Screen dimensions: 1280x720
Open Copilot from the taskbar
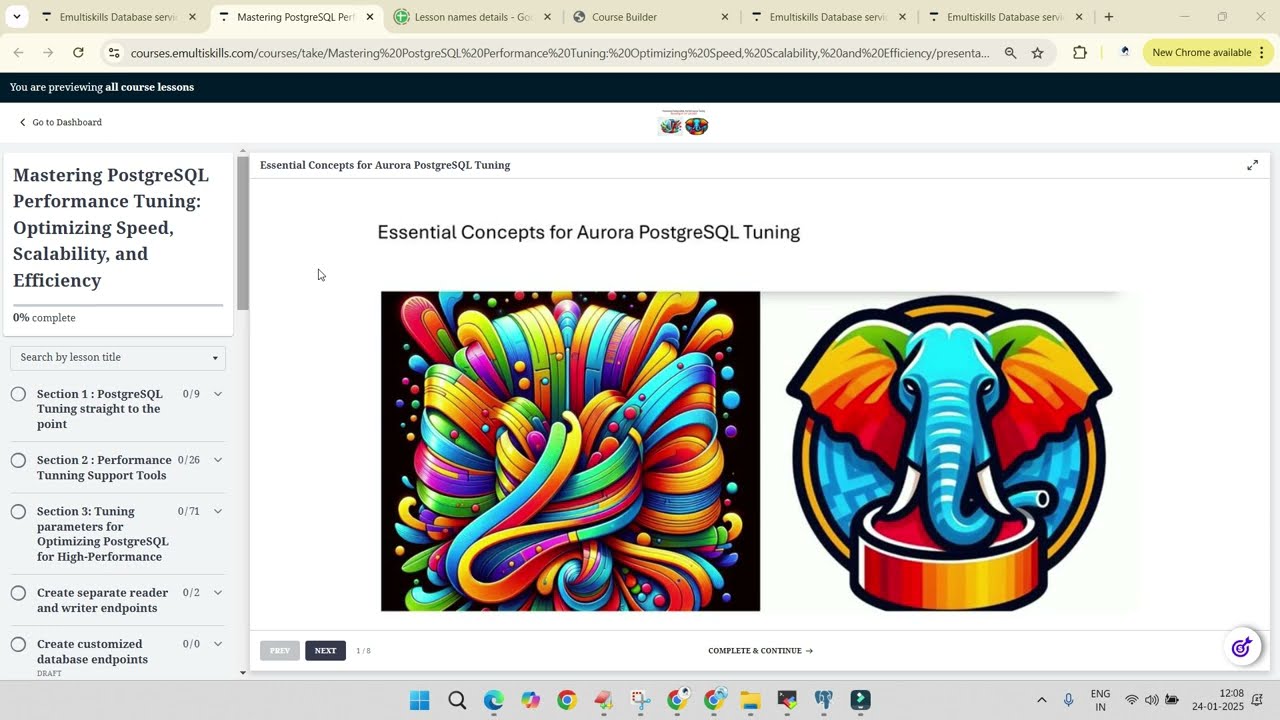(530, 700)
